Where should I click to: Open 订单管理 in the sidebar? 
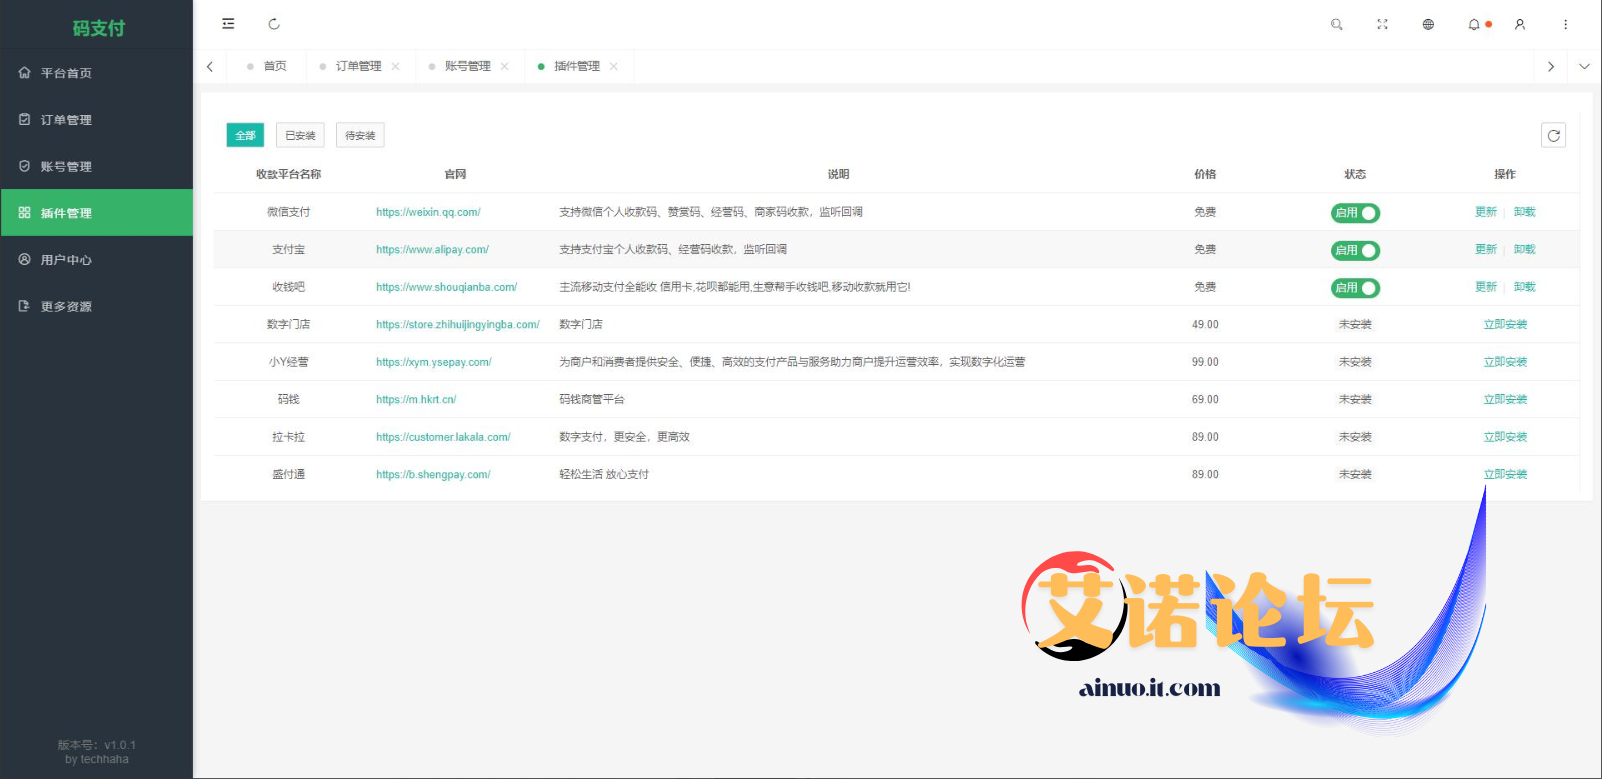tap(96, 120)
